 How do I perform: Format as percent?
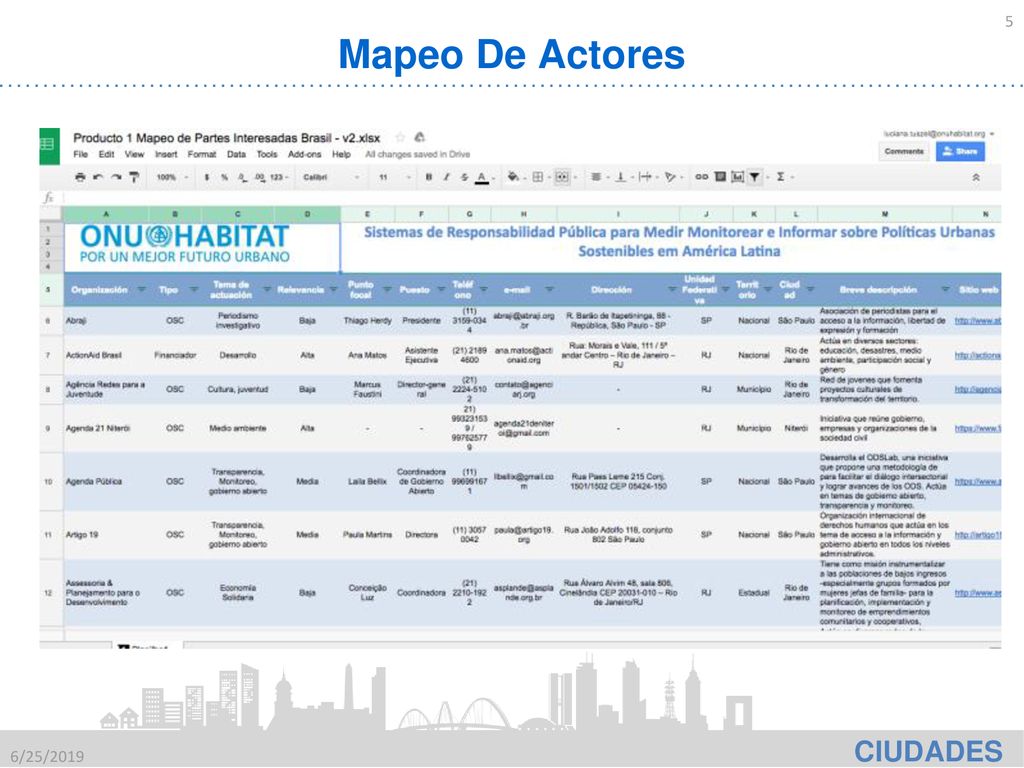click(x=224, y=177)
